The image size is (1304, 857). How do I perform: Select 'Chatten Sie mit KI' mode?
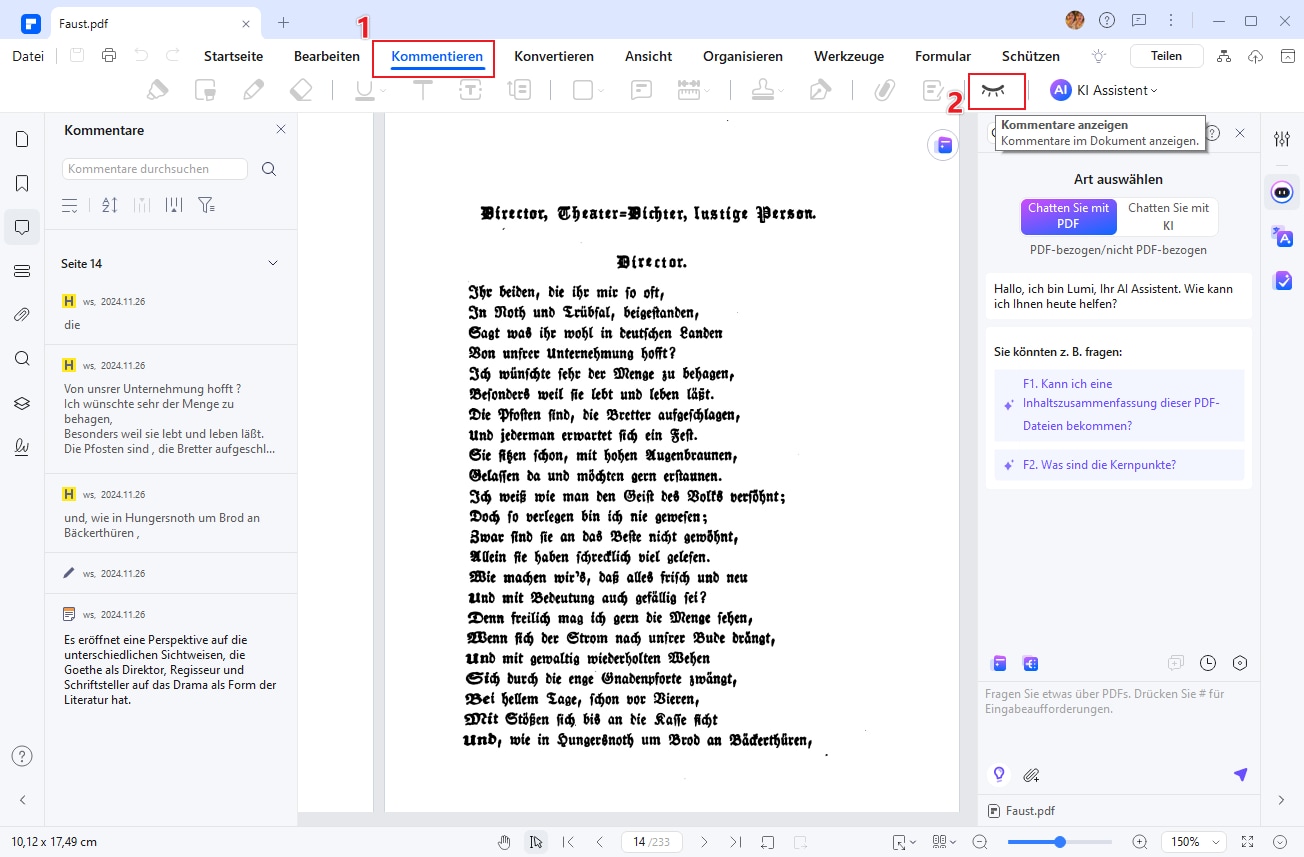coord(1168,217)
